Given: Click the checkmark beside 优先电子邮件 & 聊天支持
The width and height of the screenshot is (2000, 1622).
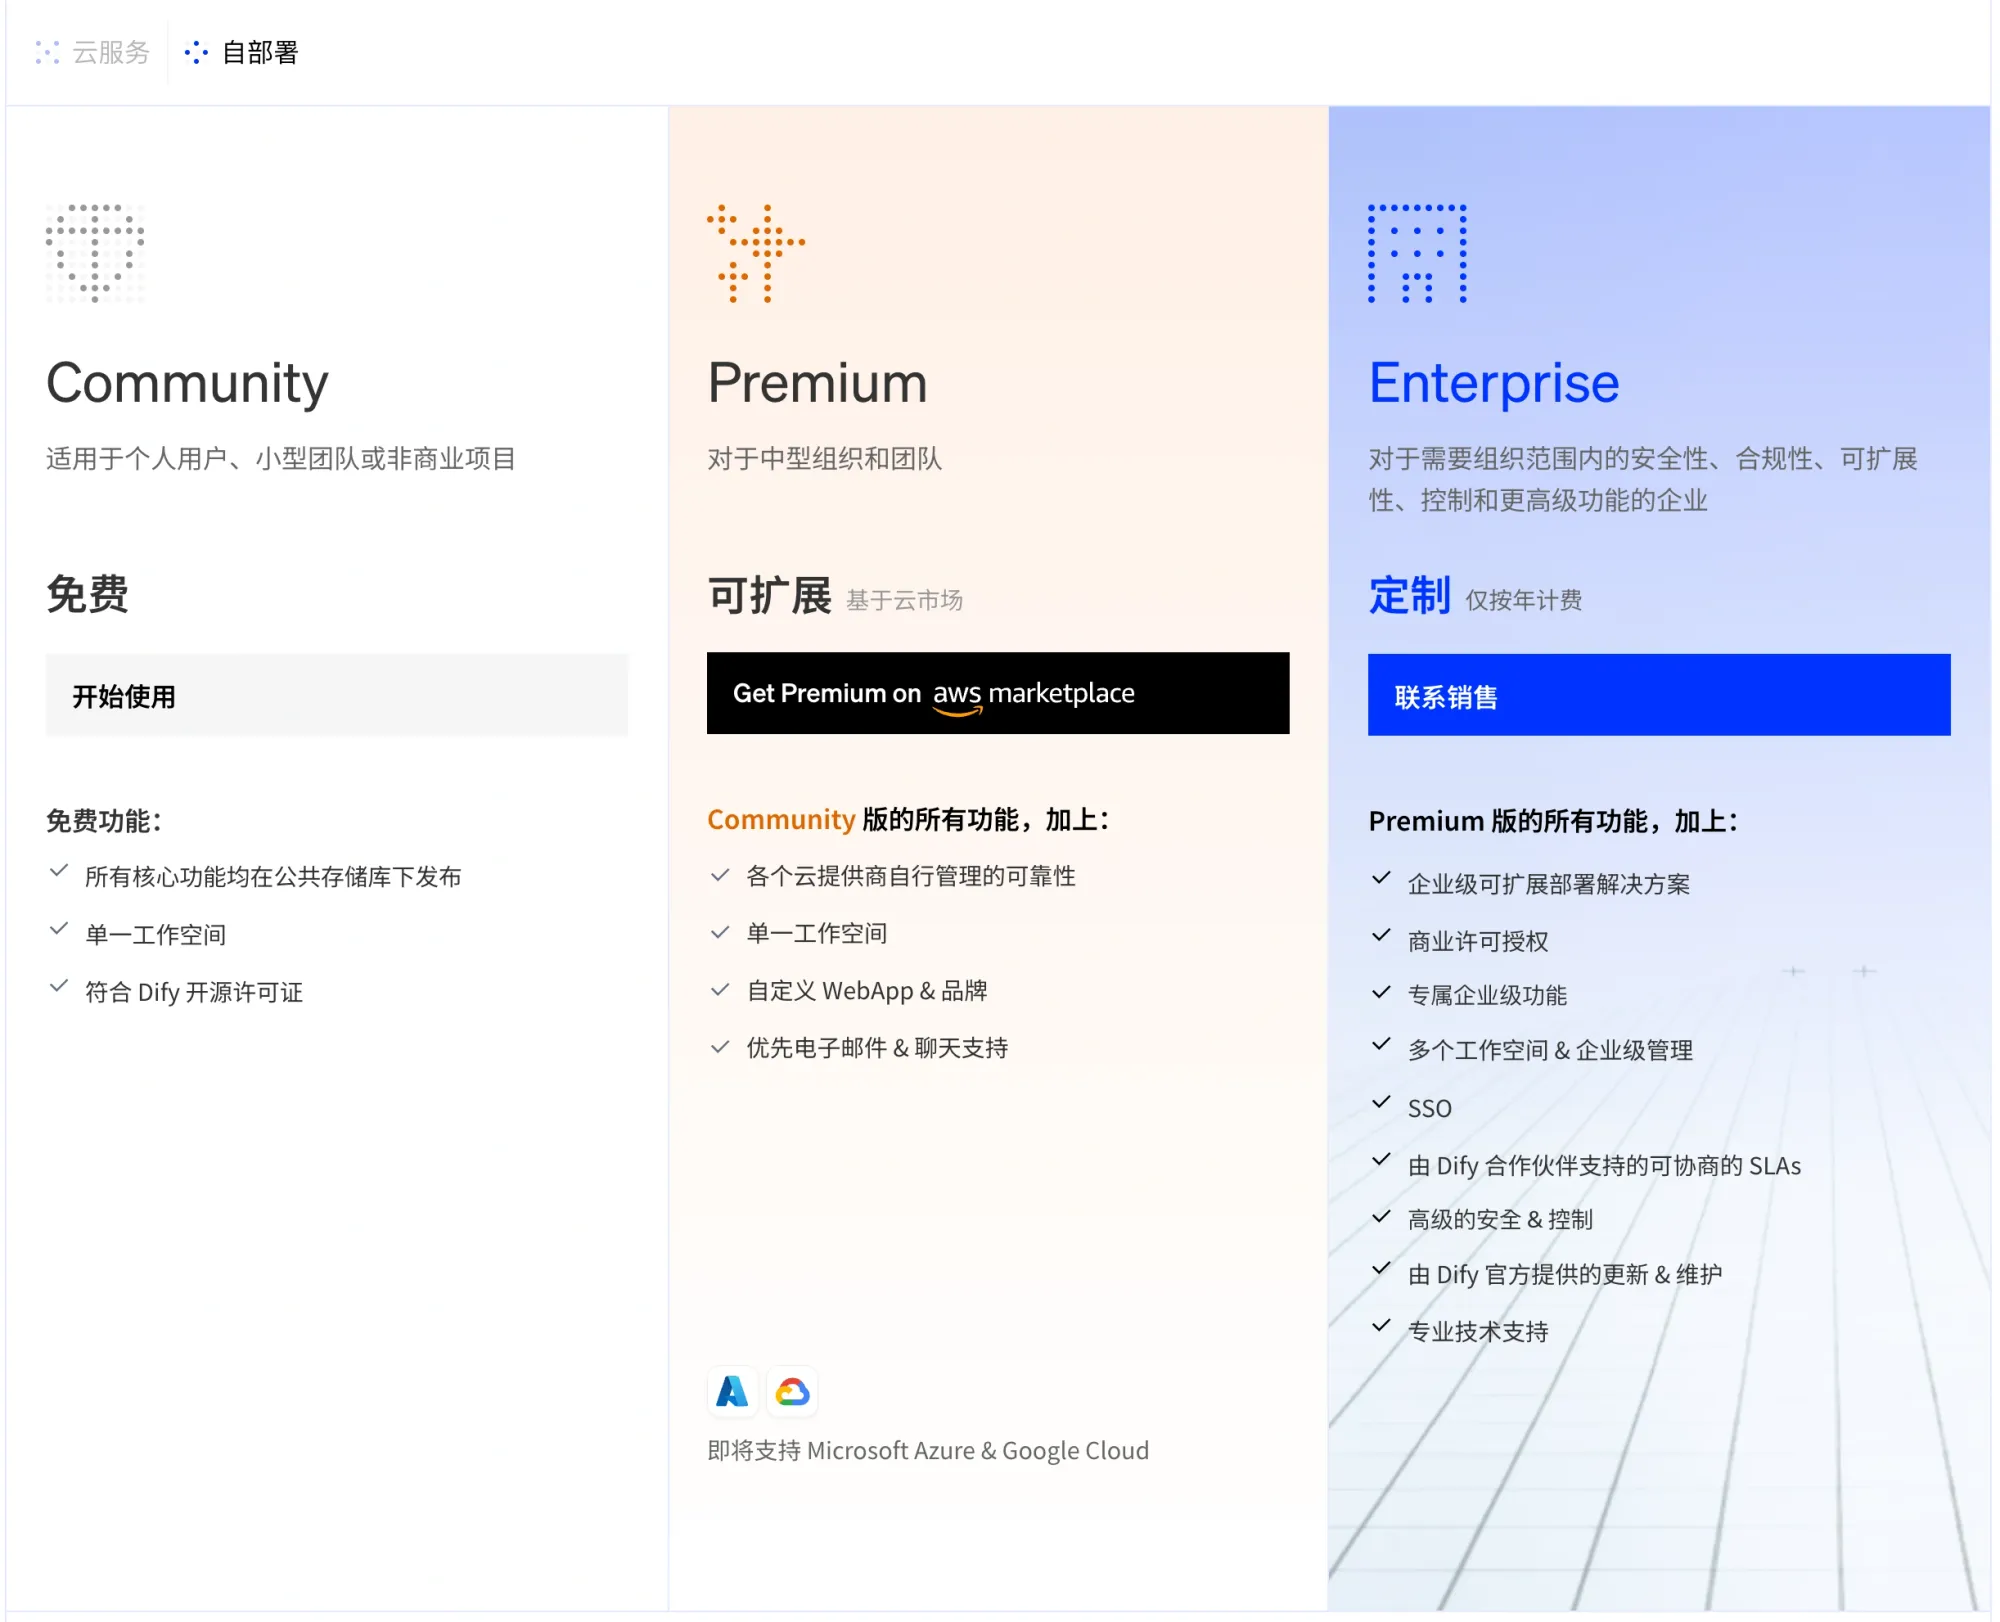Looking at the screenshot, I should [720, 1047].
